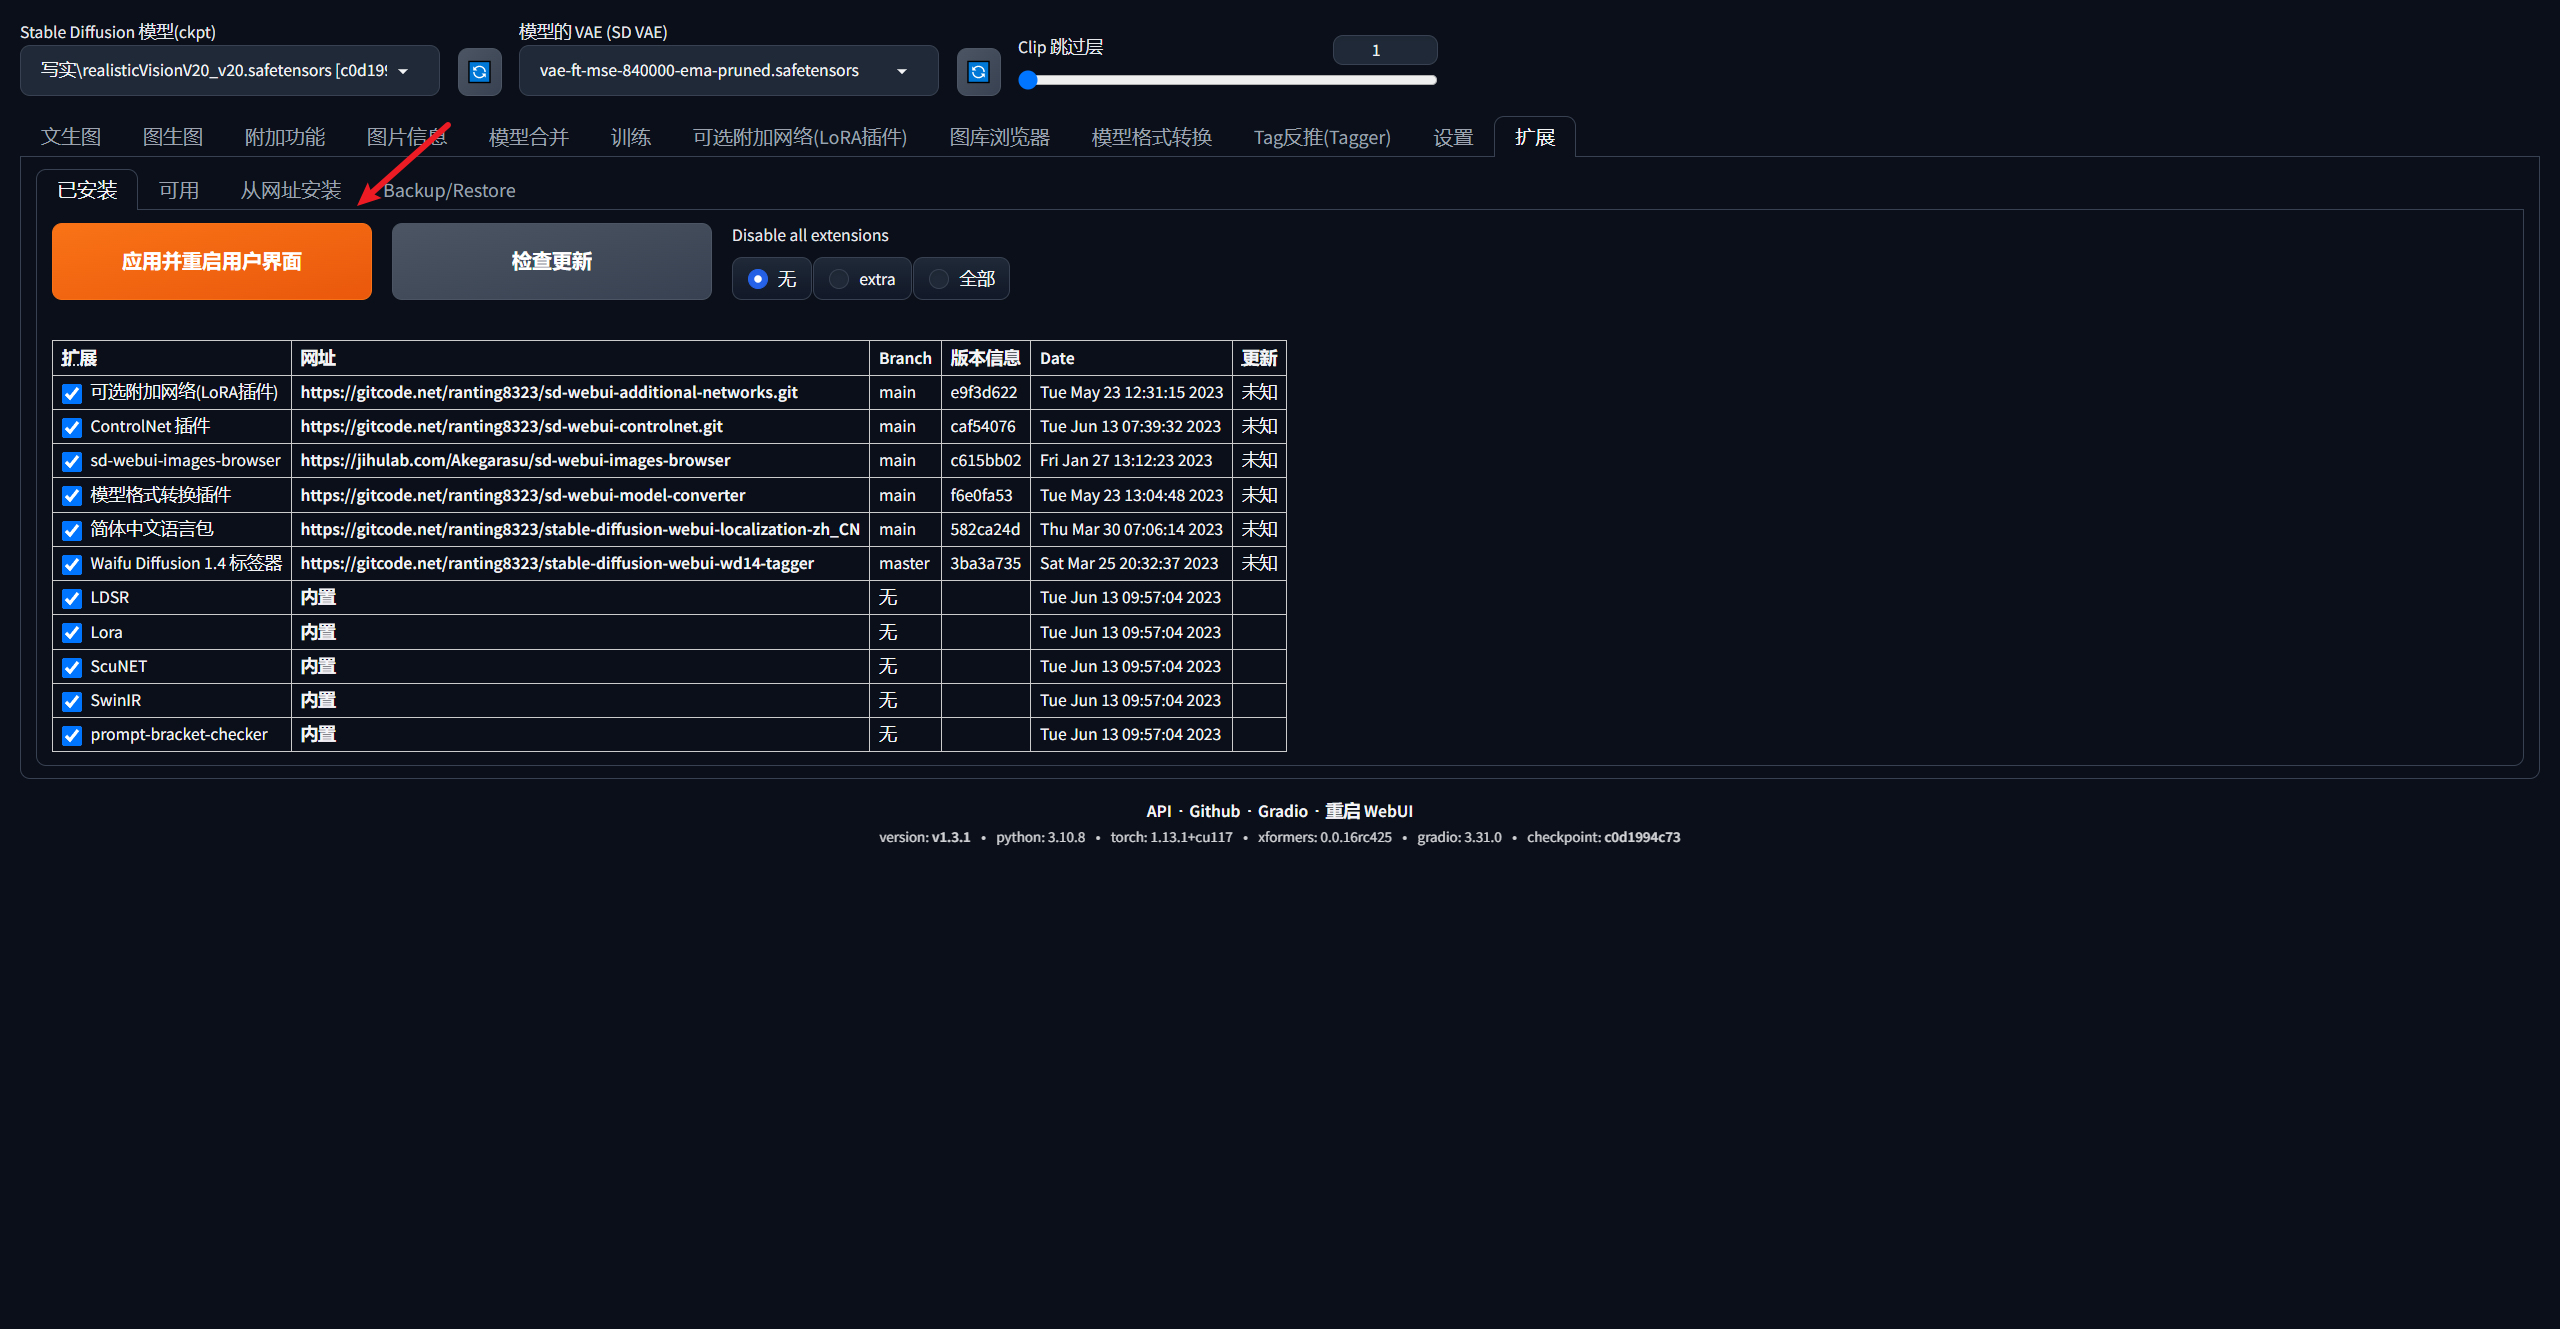Choose 全部 to disable all extensions
This screenshot has width=2560, height=1329.
[939, 279]
